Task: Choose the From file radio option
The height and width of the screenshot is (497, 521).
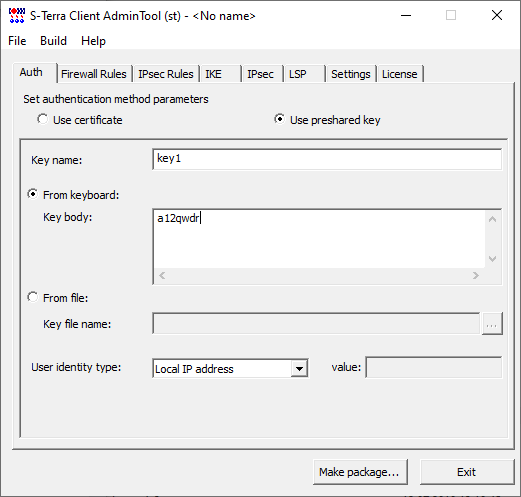Action: click(33, 297)
